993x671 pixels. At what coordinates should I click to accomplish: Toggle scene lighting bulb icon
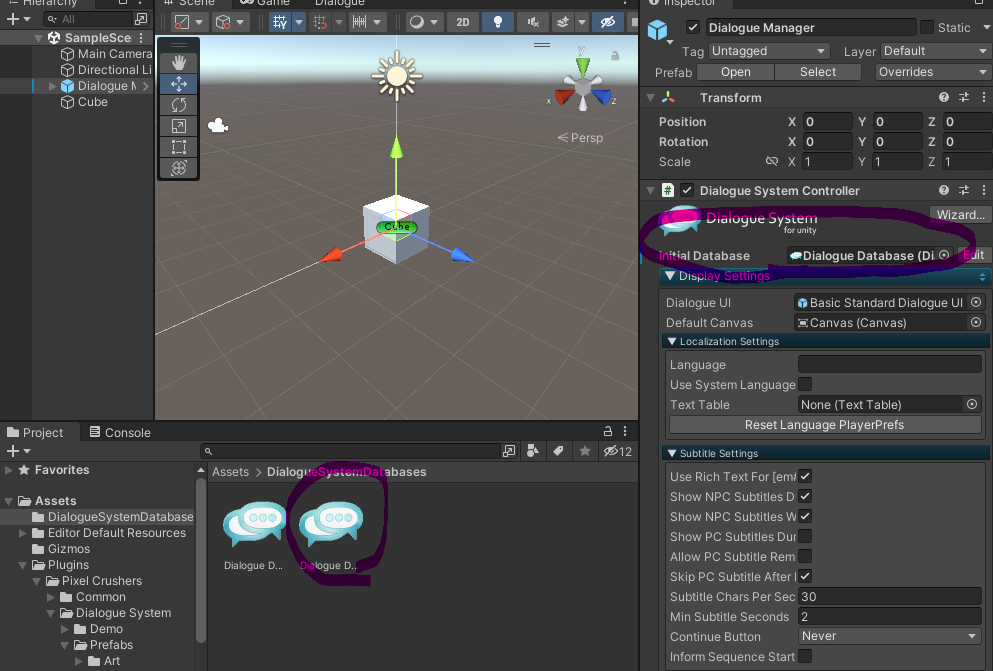pyautogui.click(x=498, y=22)
